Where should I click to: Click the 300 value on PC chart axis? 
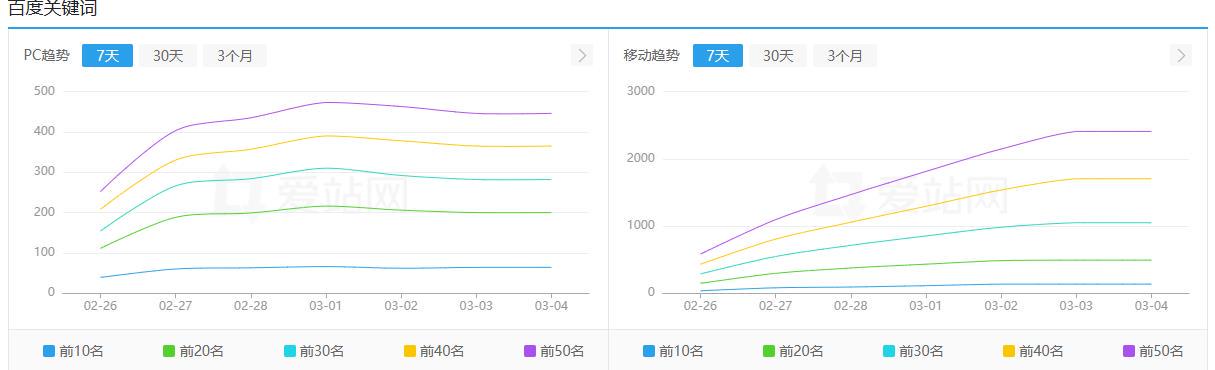[x=44, y=172]
